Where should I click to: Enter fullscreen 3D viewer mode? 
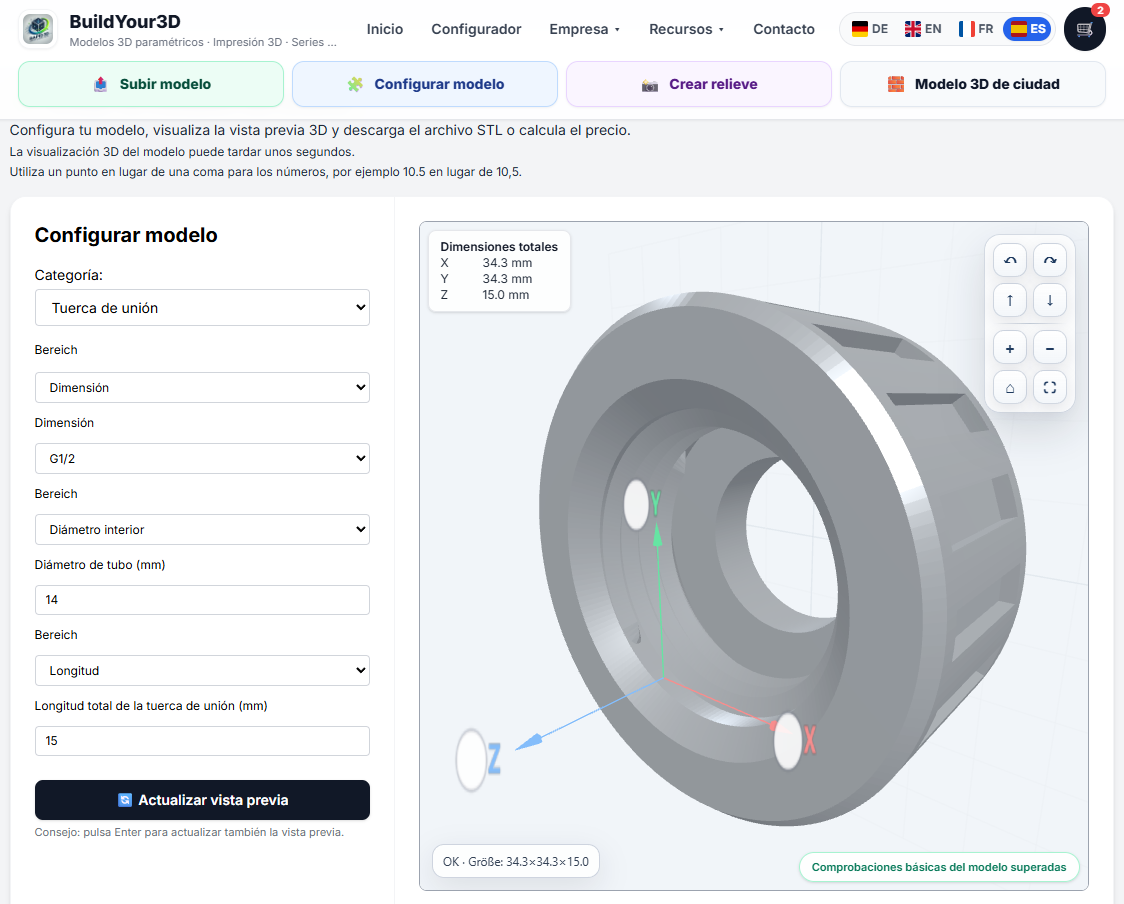tap(1049, 388)
